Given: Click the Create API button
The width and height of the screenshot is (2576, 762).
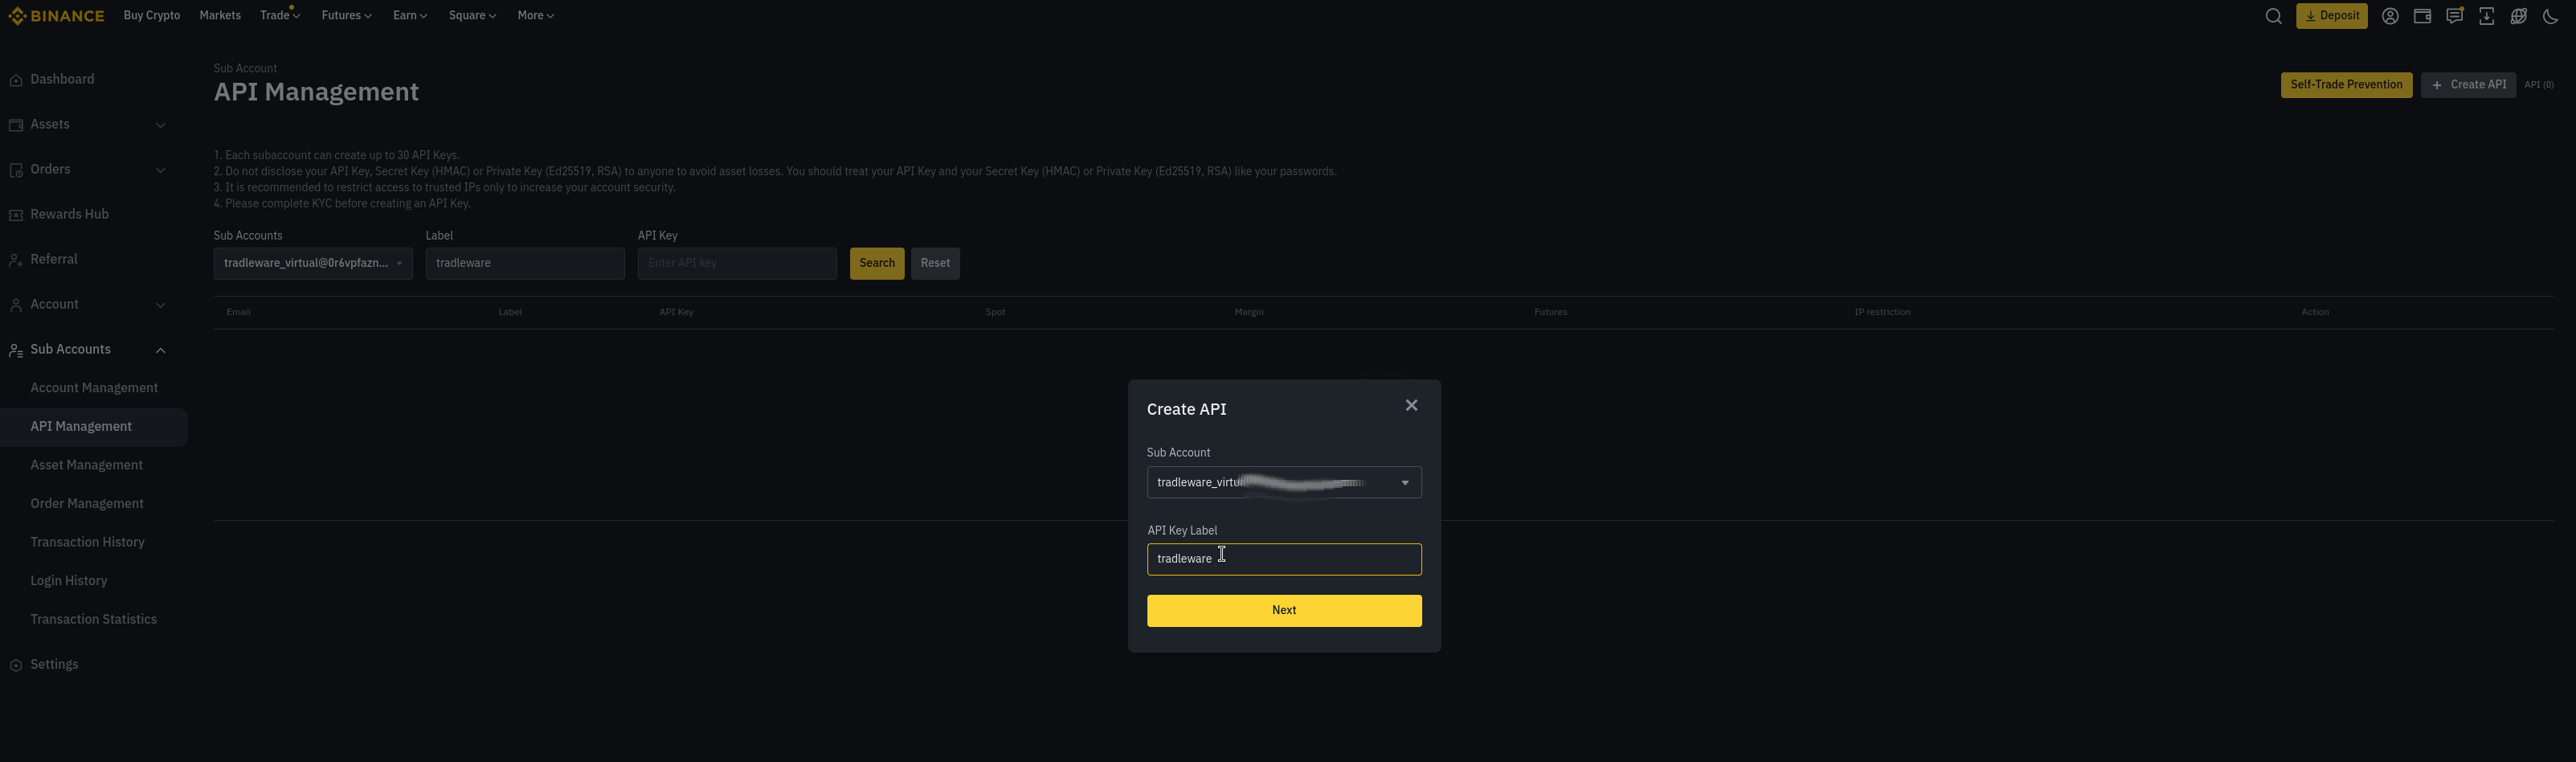Looking at the screenshot, I should tap(2468, 85).
